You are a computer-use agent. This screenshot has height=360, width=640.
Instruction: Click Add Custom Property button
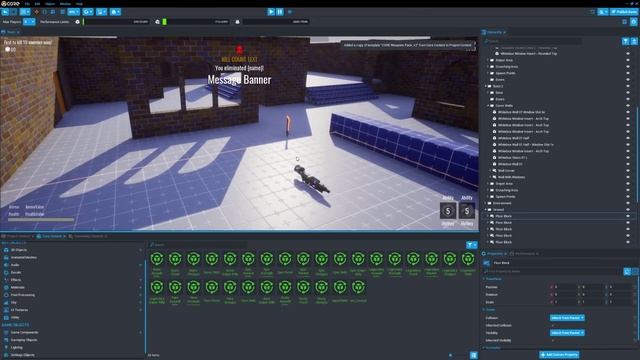[559, 355]
